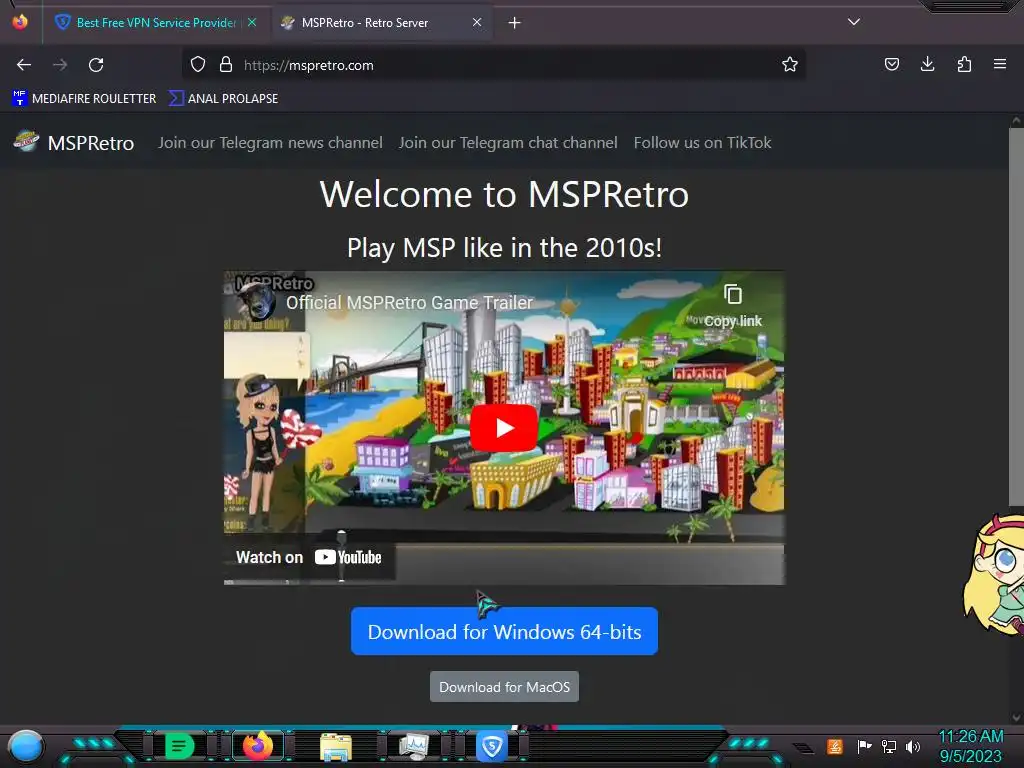Click the Firefox icon left of the tabs
Screen dimensions: 1024x768
coord(20,22)
